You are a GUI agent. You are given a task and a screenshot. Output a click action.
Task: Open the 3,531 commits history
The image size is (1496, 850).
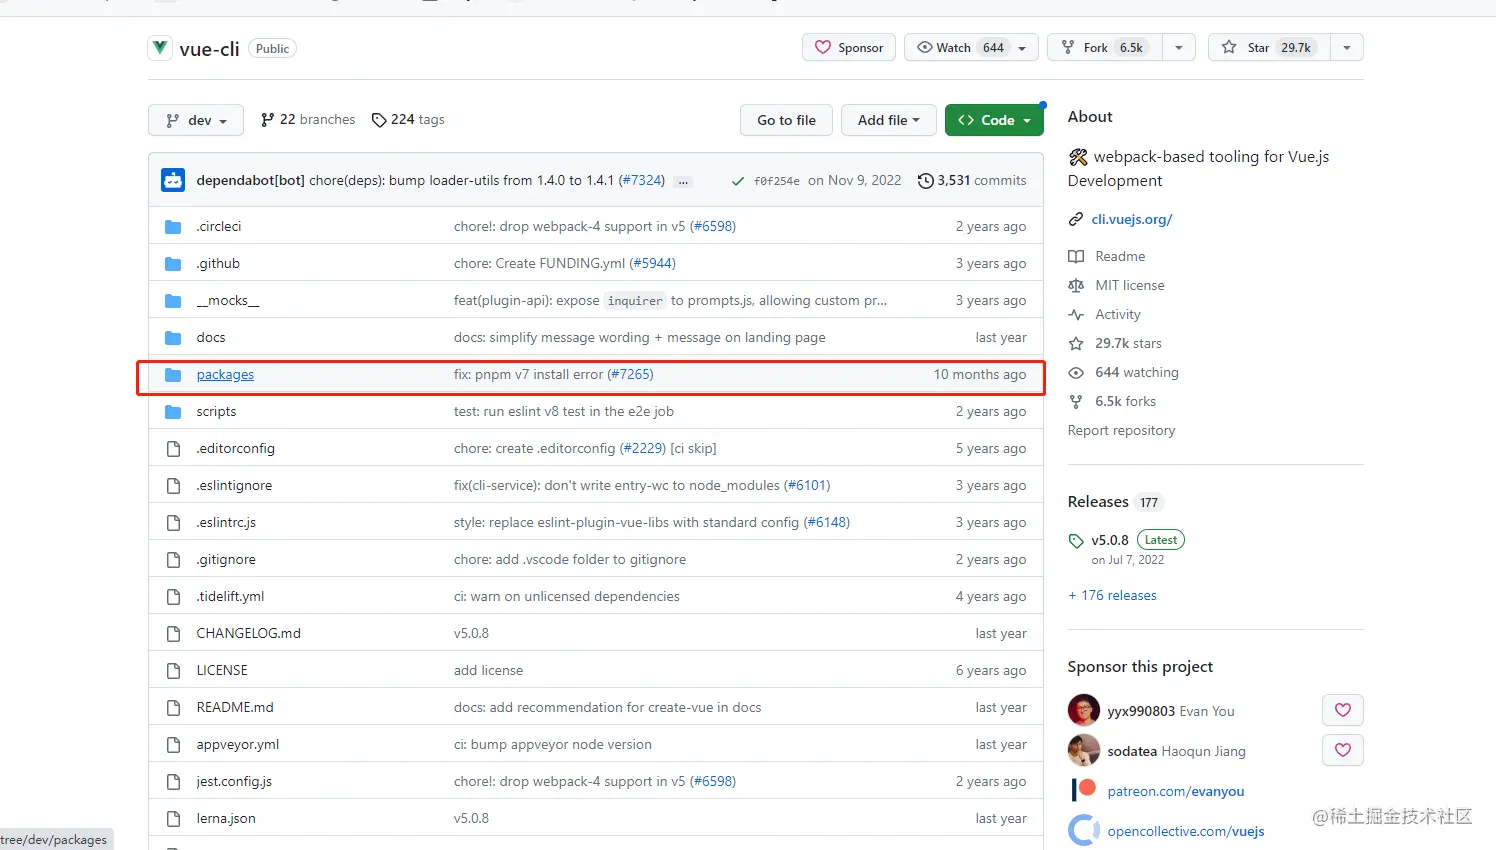click(973, 181)
